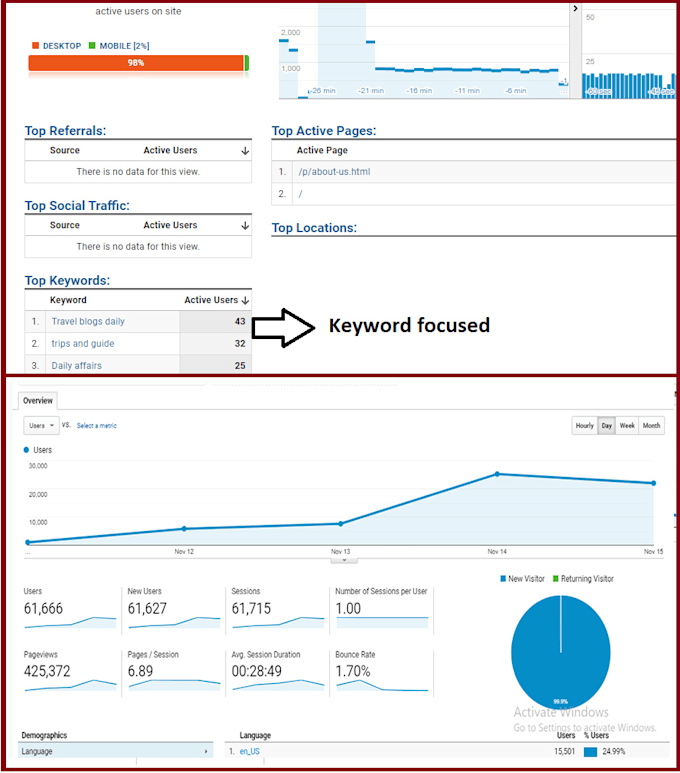Switch chart to Week view
The image size is (680, 773).
[627, 425]
